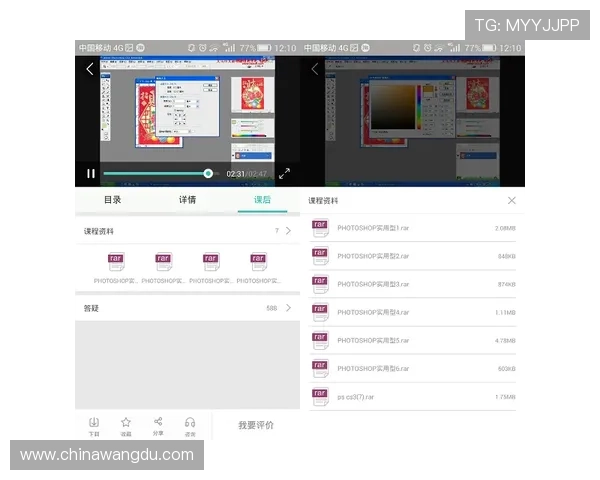
Task: Expand the 答疑 section chevron
Action: [288, 308]
